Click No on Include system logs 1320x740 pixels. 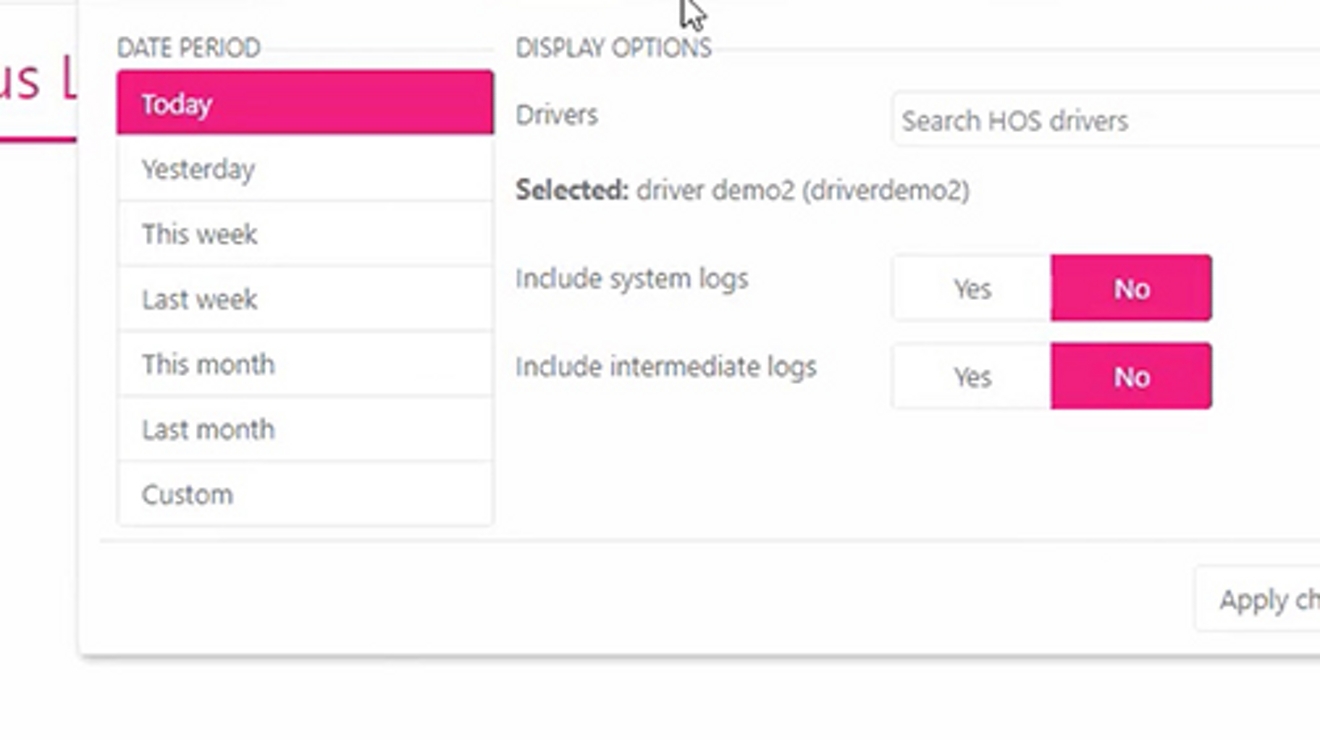[1130, 288]
